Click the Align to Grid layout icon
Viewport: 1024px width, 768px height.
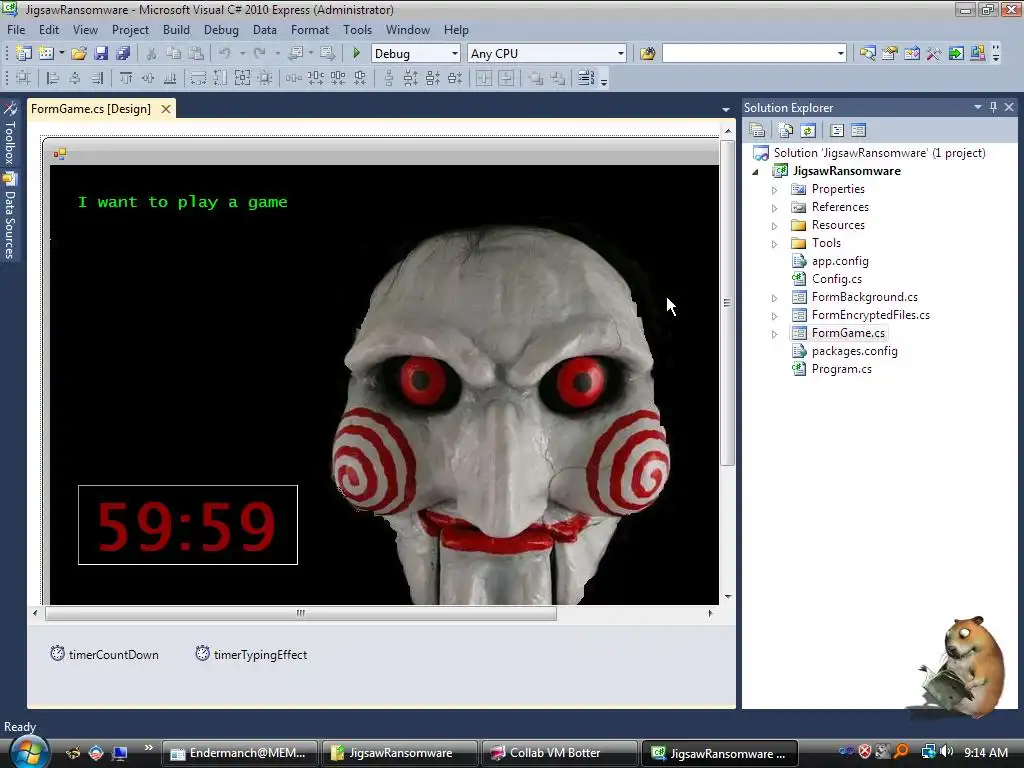[24, 78]
